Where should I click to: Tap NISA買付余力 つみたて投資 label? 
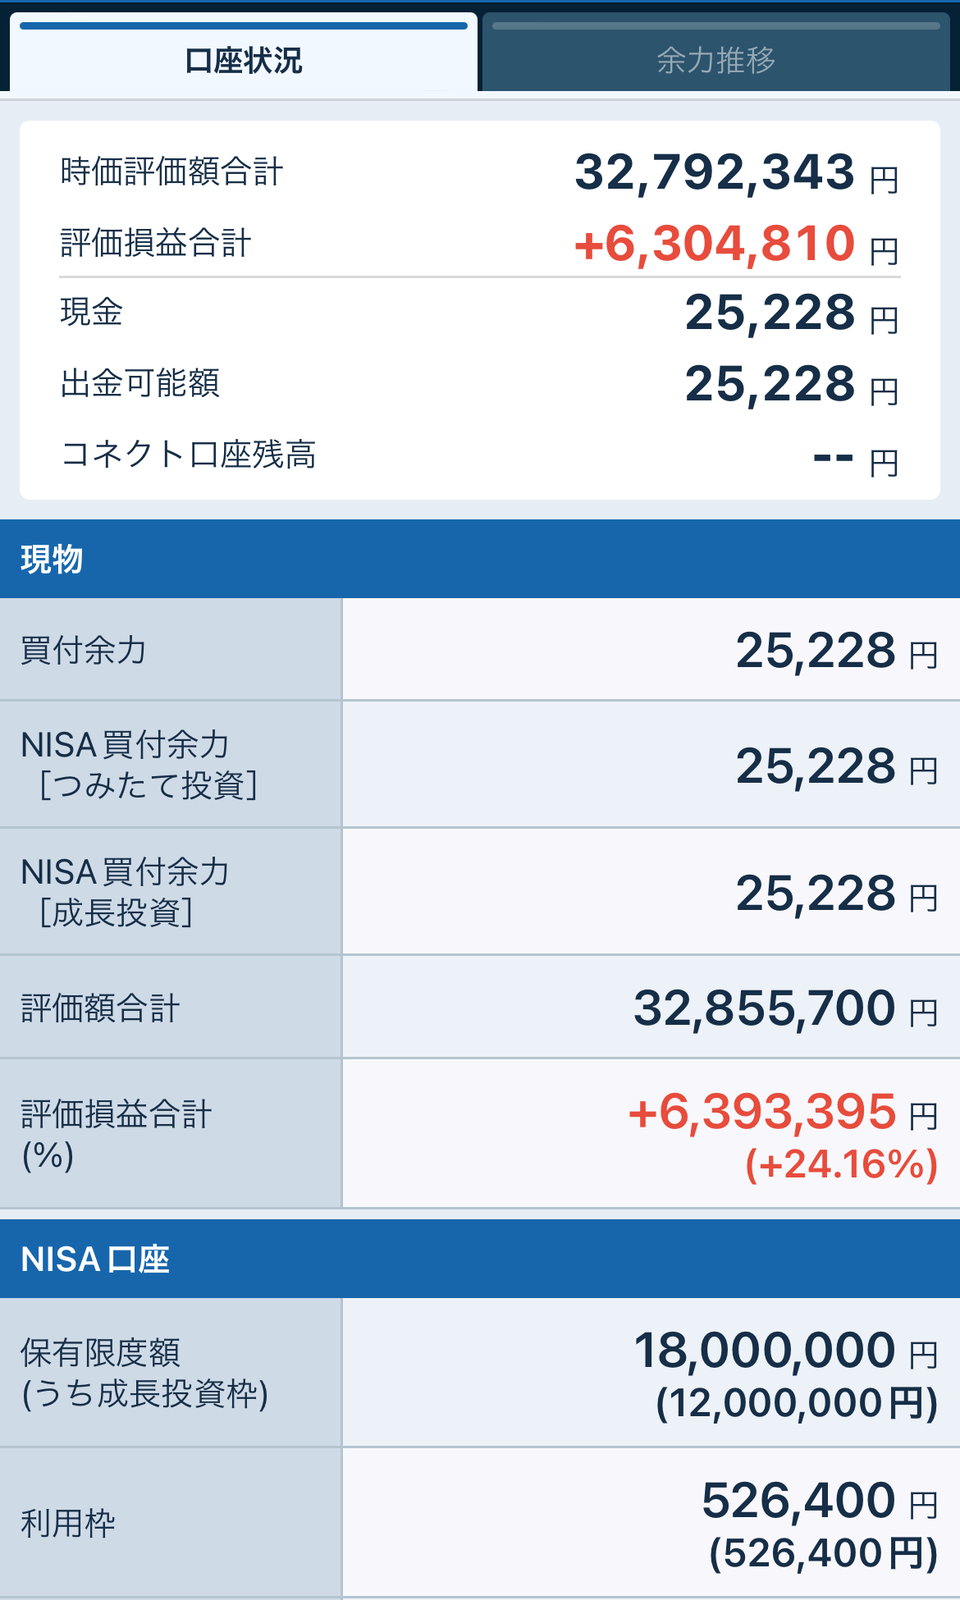pyautogui.click(x=139, y=765)
